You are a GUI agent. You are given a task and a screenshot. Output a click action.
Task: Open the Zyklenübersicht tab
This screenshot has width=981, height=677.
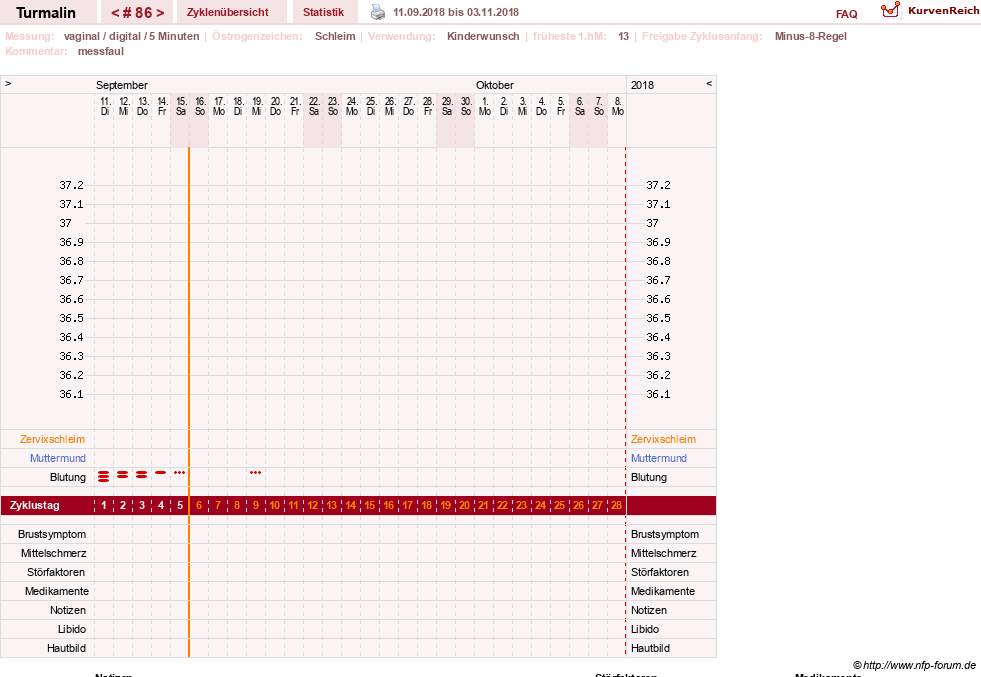pyautogui.click(x=228, y=12)
